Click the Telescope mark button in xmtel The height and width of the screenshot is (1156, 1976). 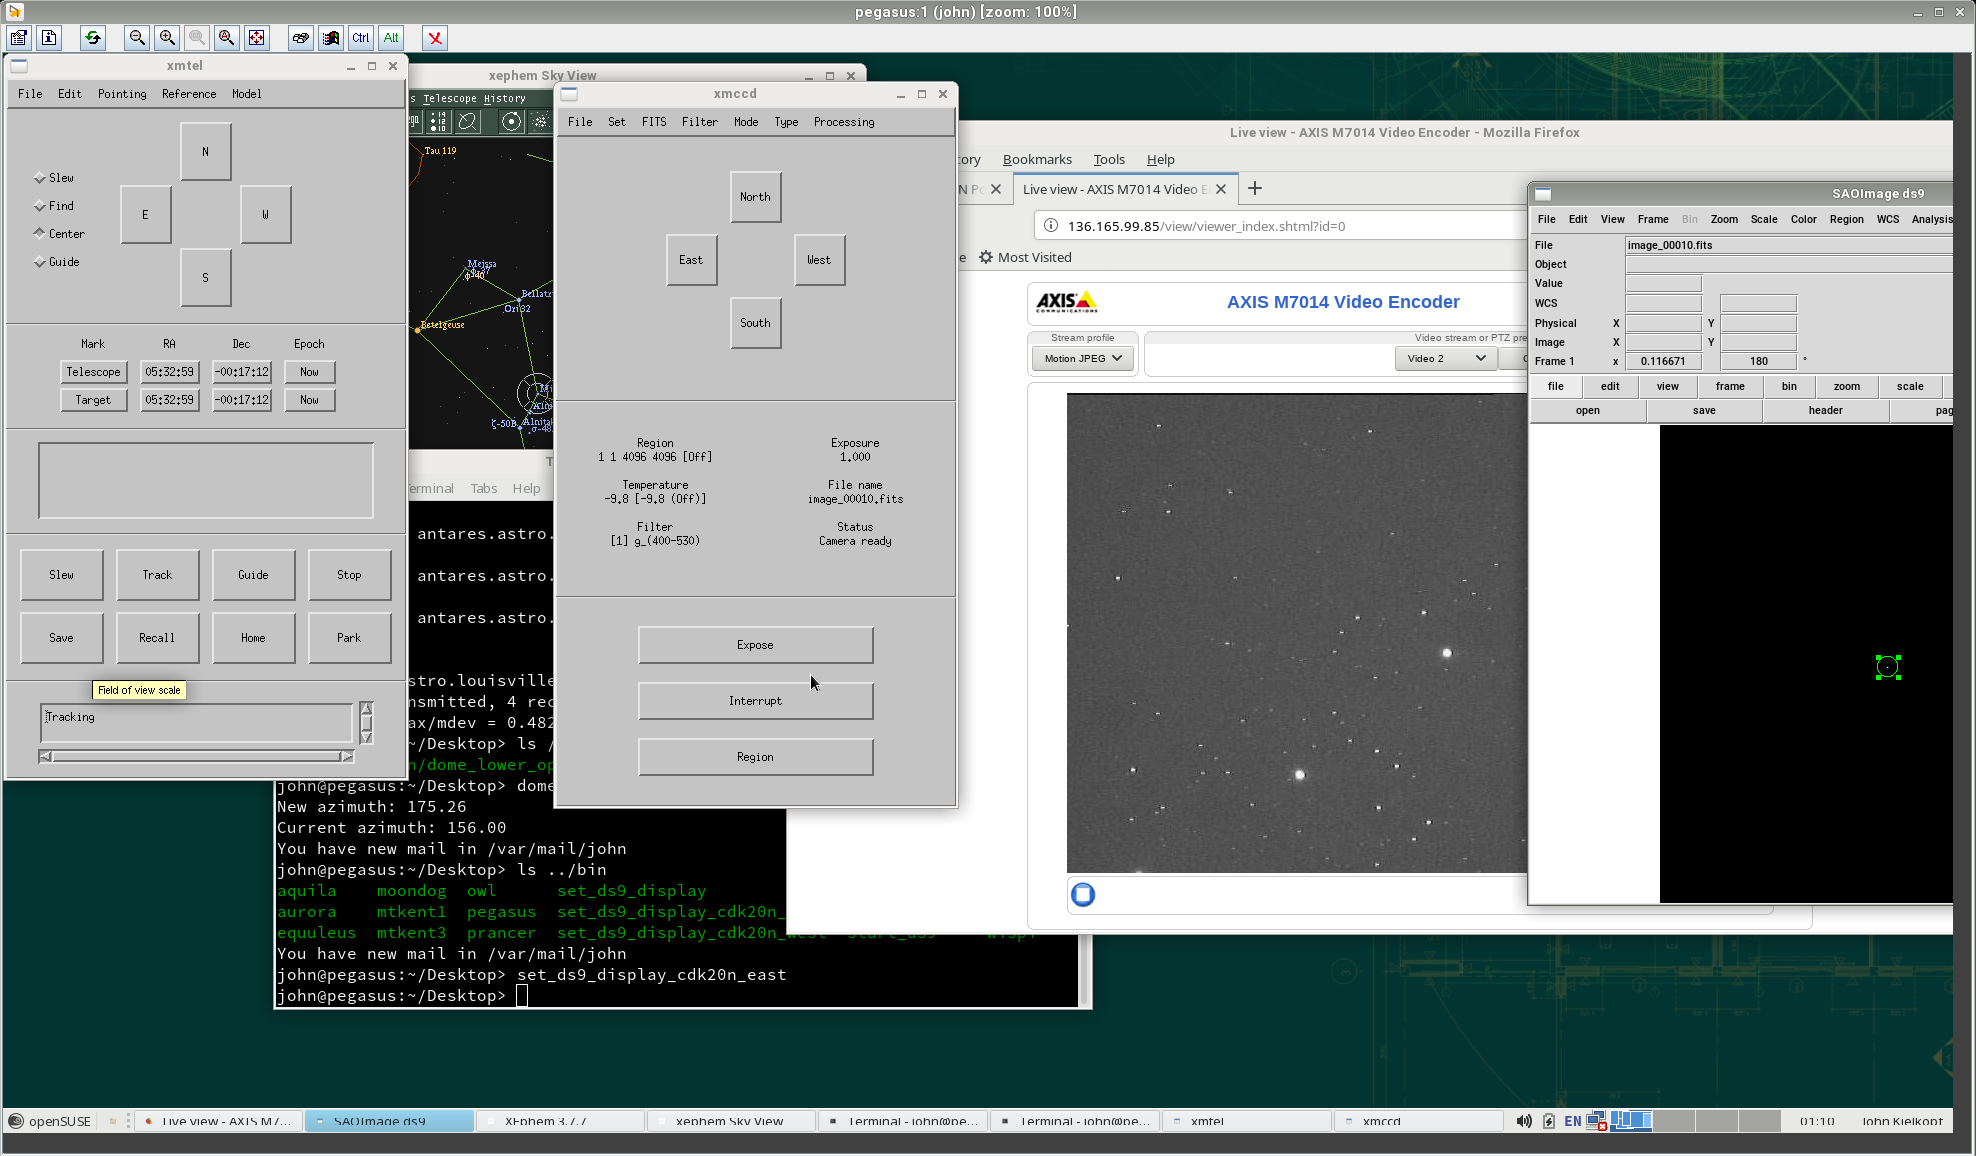tap(93, 372)
